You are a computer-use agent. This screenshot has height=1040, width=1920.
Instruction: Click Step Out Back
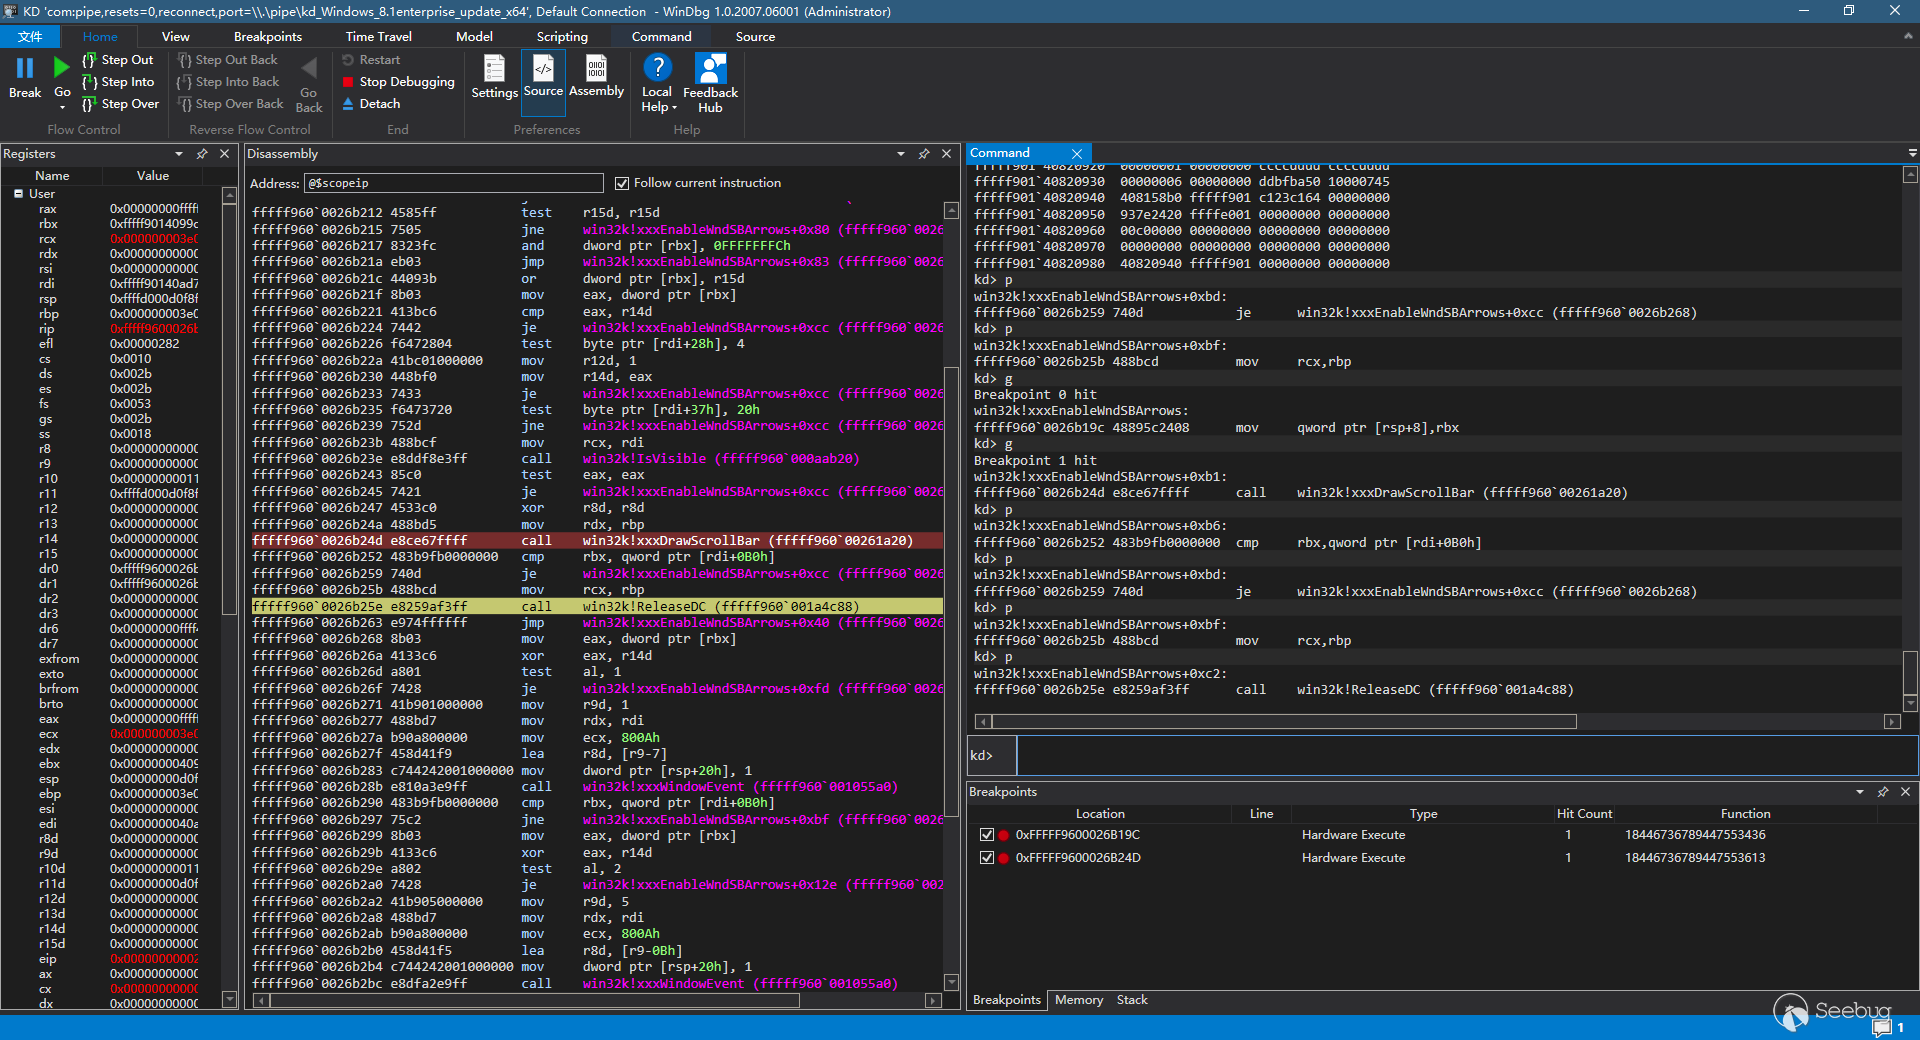pos(228,60)
